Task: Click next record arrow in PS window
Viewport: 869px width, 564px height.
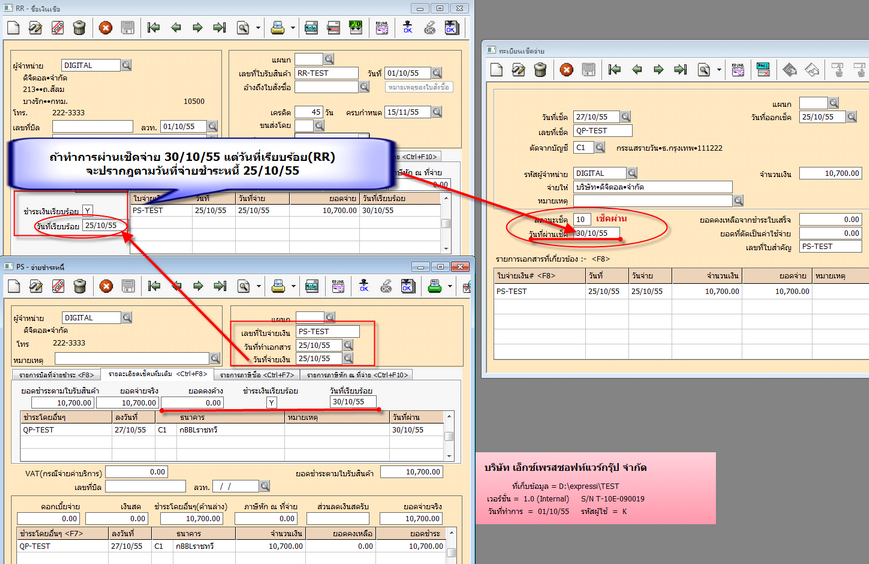Action: coord(197,286)
